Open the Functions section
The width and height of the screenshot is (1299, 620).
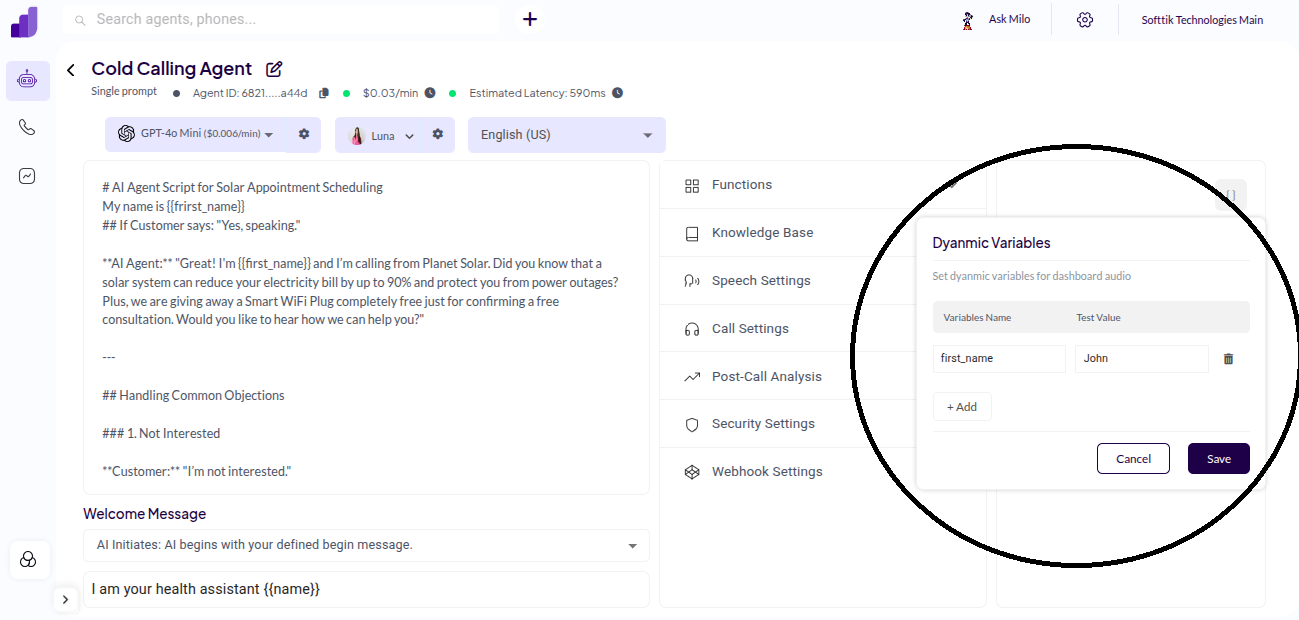(x=822, y=185)
